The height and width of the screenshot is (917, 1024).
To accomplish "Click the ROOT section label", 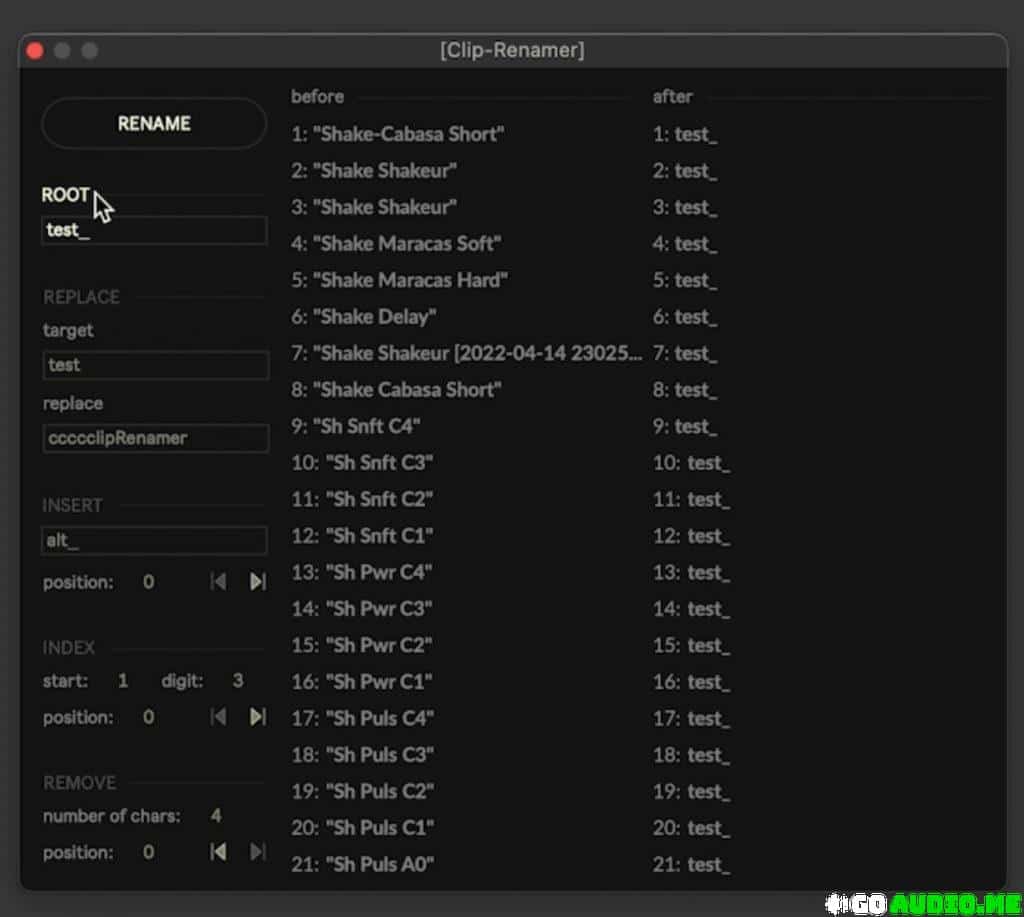I will pyautogui.click(x=65, y=195).
